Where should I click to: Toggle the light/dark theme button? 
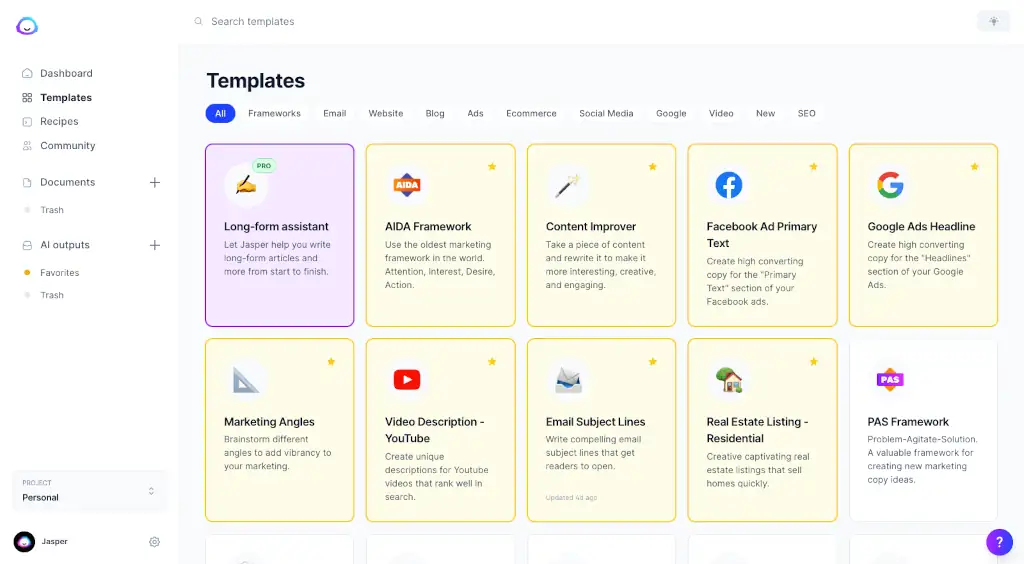[x=993, y=22]
